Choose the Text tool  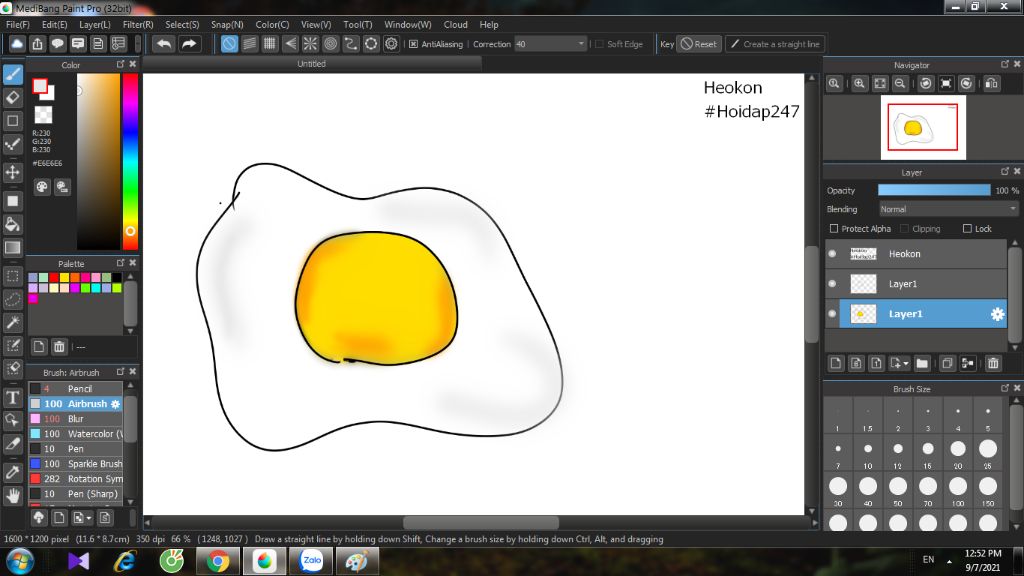click(13, 397)
